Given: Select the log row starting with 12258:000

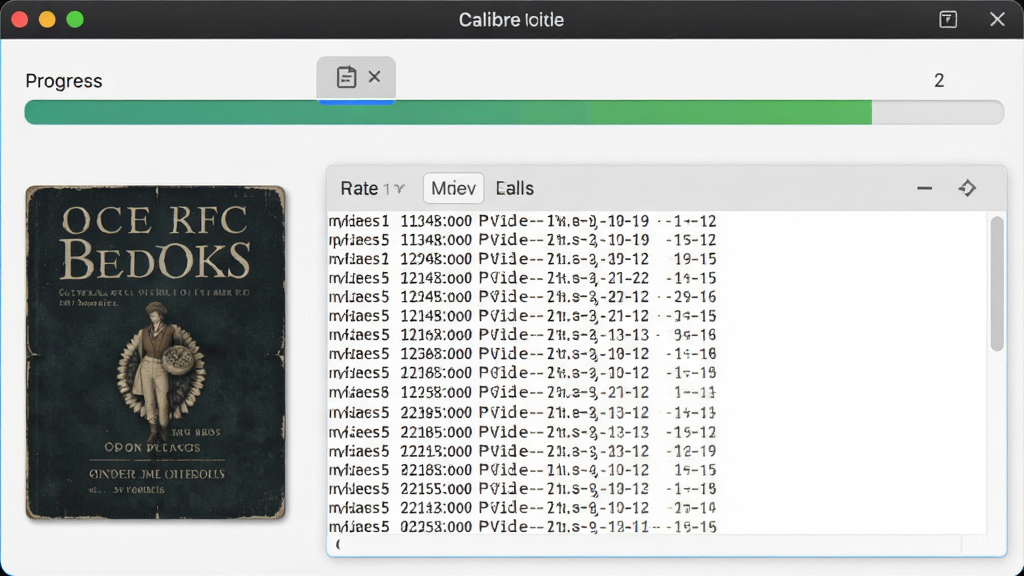Looking at the screenshot, I should (x=522, y=392).
